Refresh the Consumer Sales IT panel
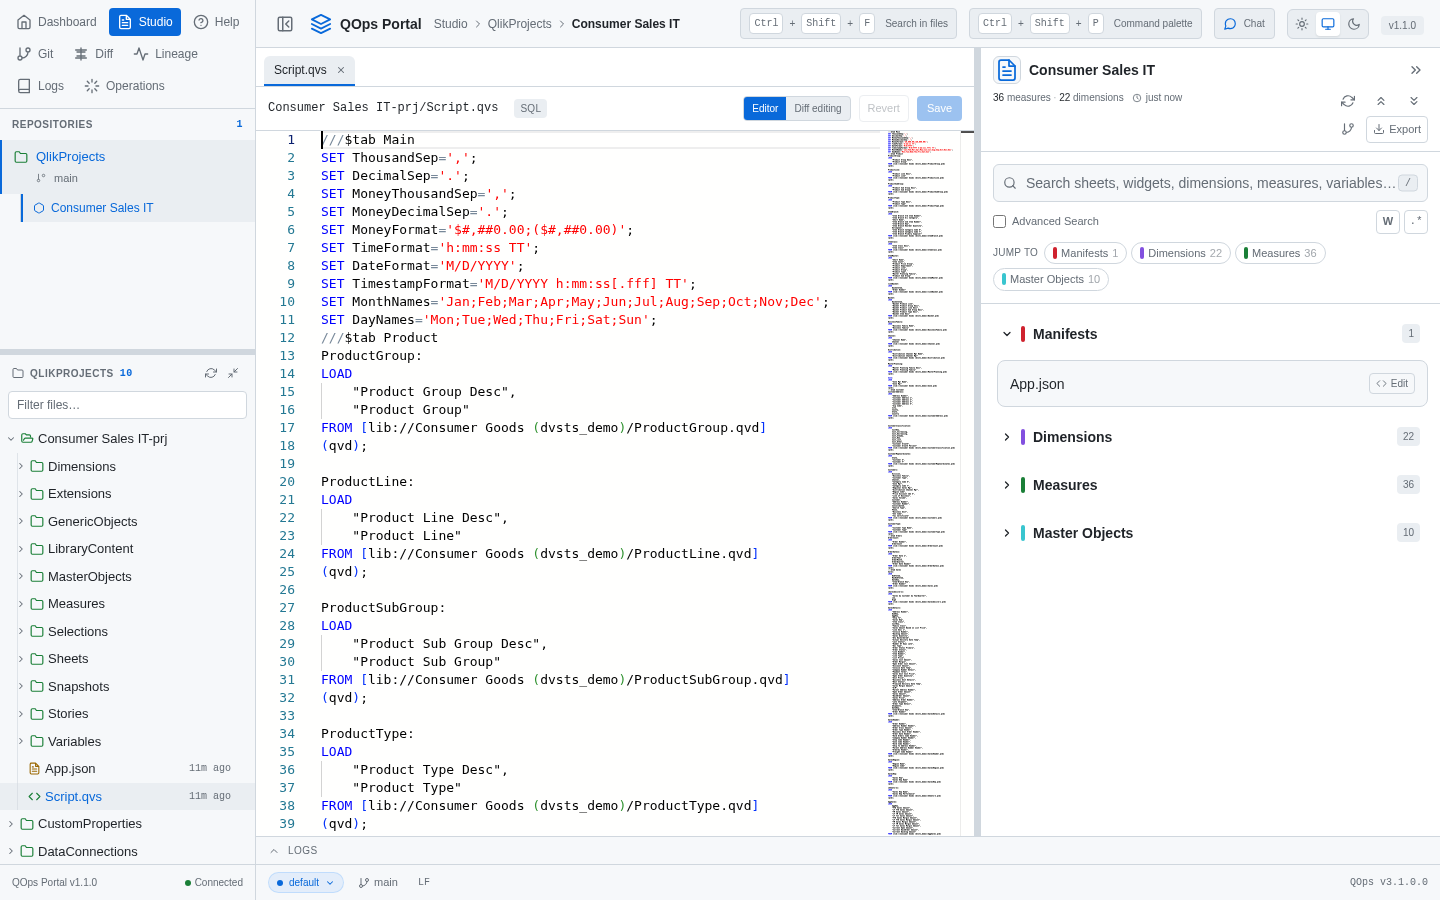Screen dimensions: 1440x900 pyautogui.click(x=1348, y=101)
